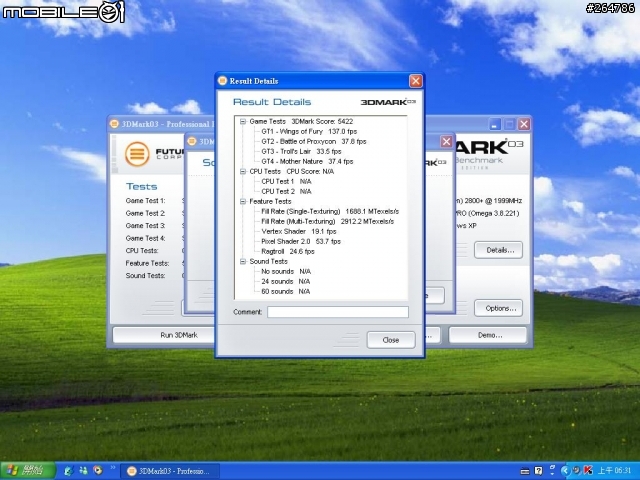Close the 3DMark Score window behind the dialog
The image size is (640, 480).
click(446, 142)
